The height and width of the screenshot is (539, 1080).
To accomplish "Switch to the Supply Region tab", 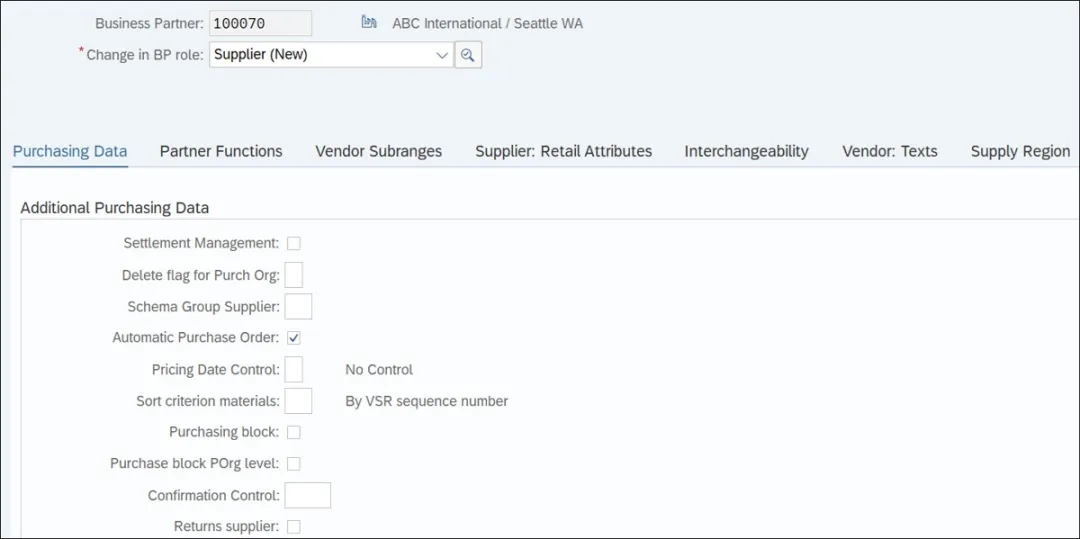I will [1020, 151].
